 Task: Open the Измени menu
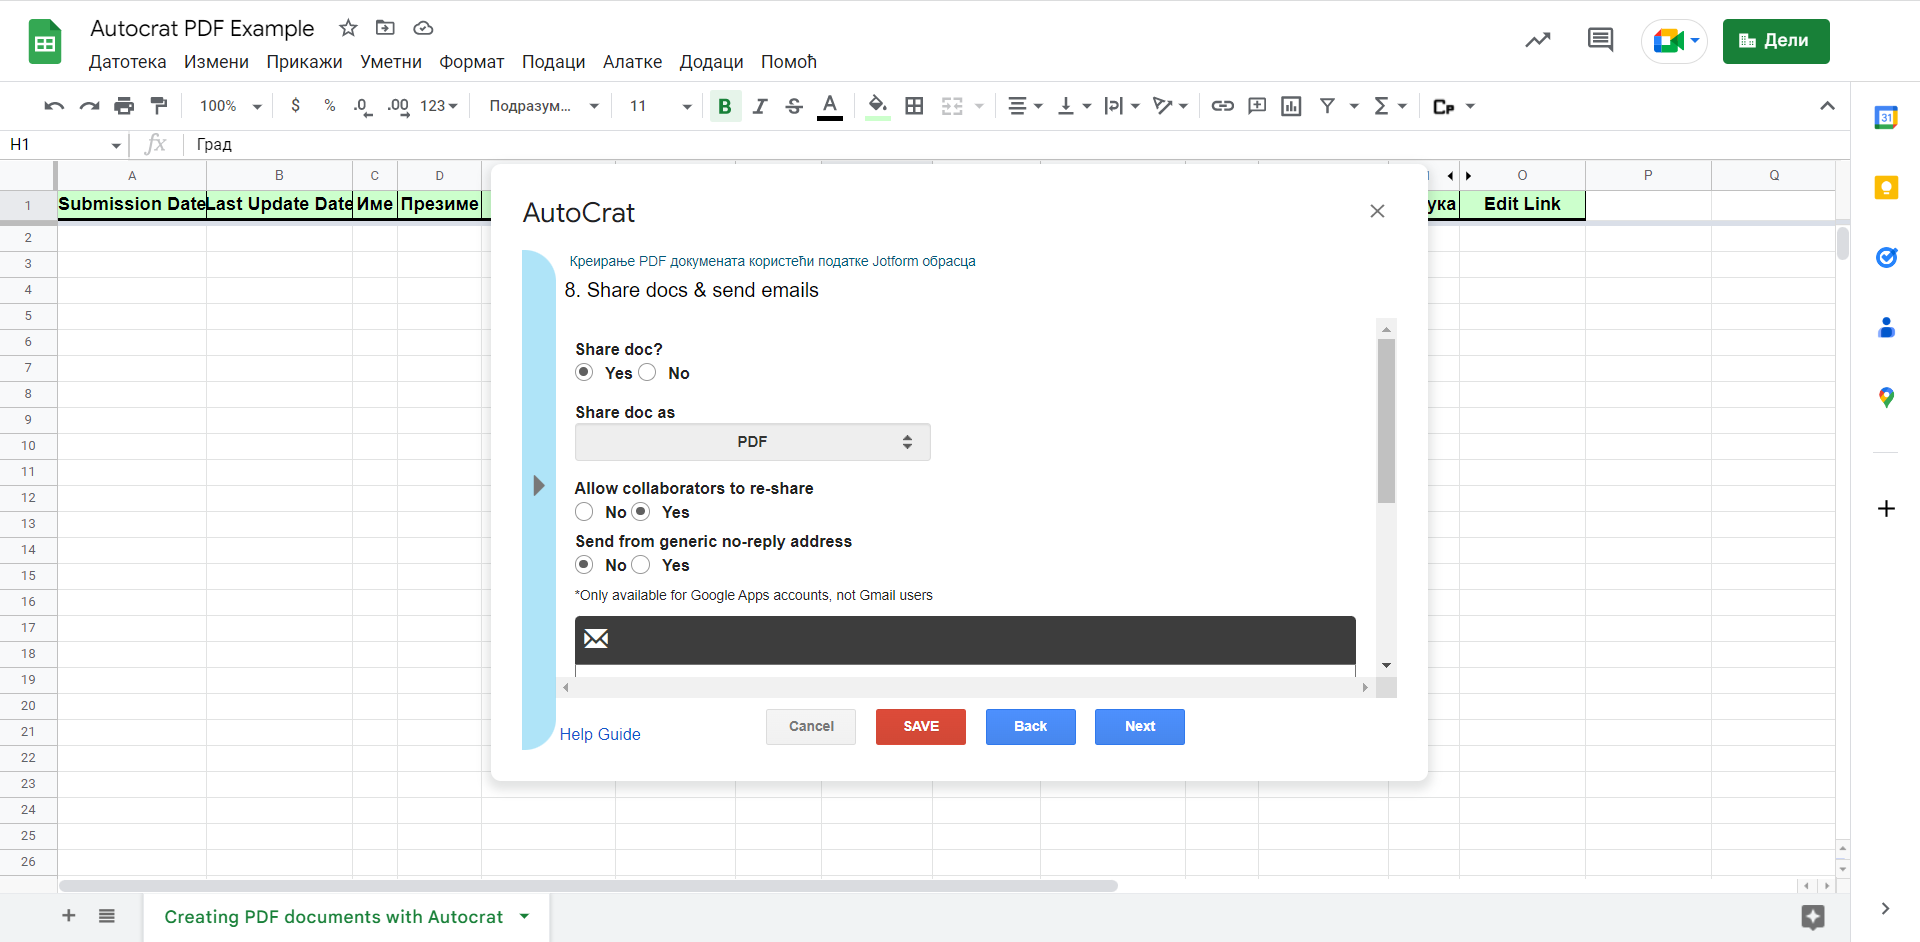[x=216, y=62]
